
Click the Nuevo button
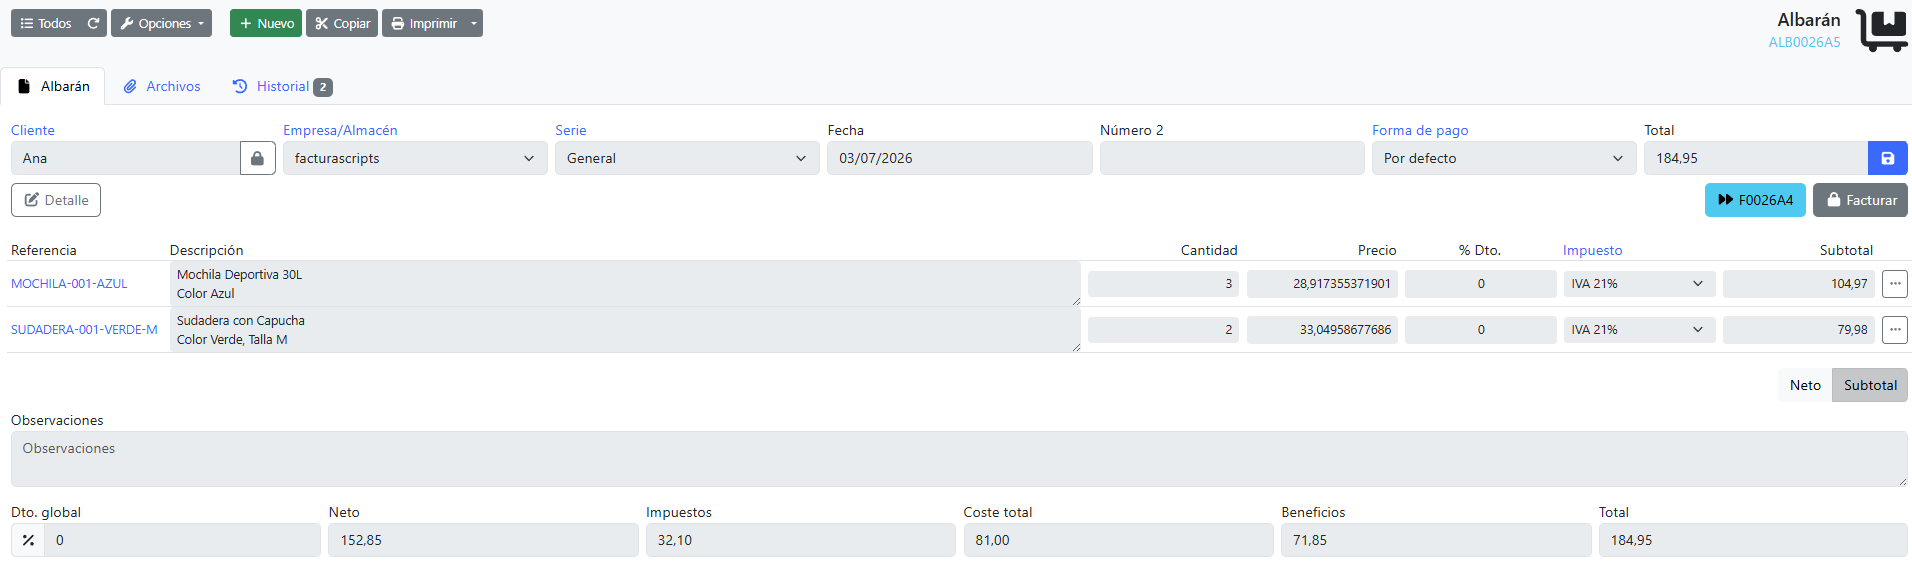click(x=266, y=23)
